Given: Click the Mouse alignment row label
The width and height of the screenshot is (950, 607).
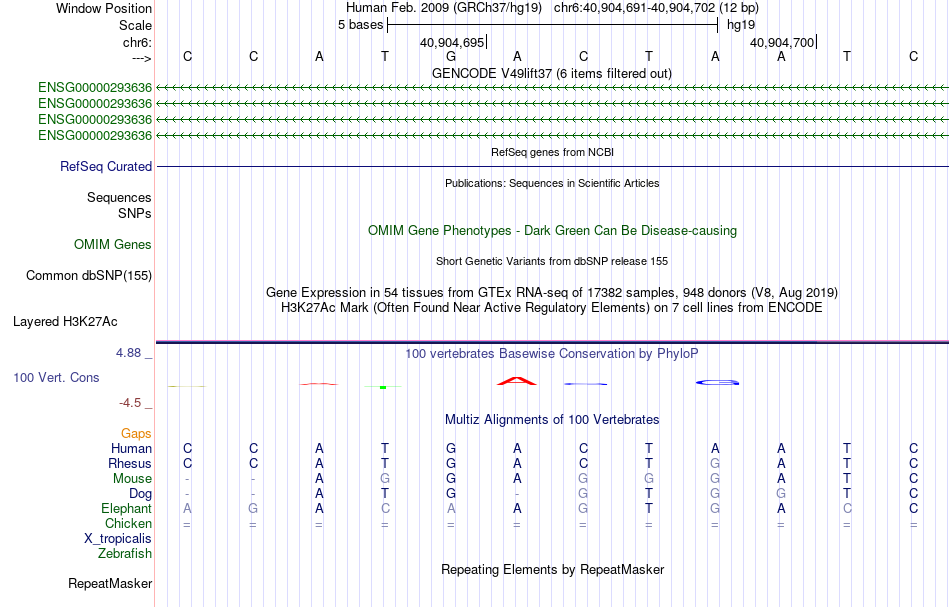Looking at the screenshot, I should click(x=132, y=479).
